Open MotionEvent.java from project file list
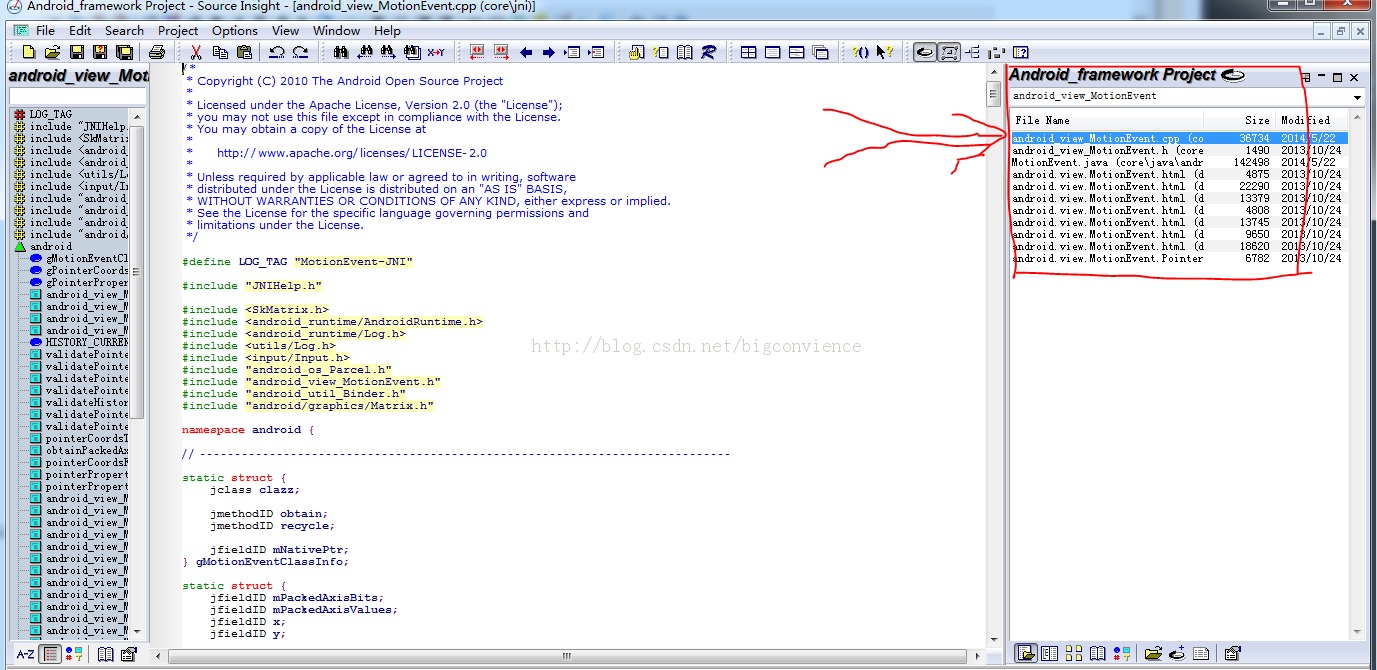 1107,162
